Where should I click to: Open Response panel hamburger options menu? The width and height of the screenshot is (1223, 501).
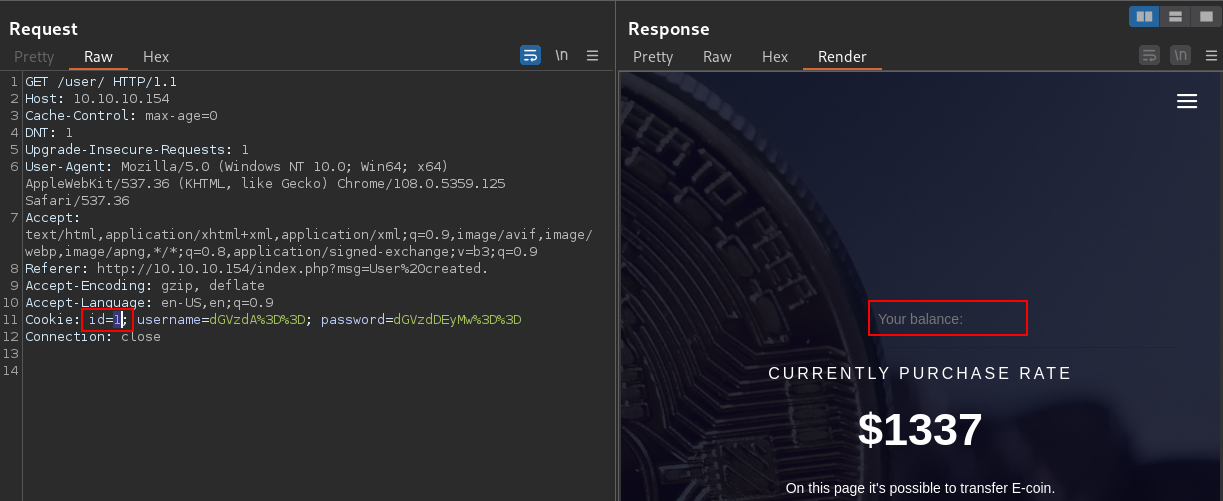click(x=1210, y=55)
